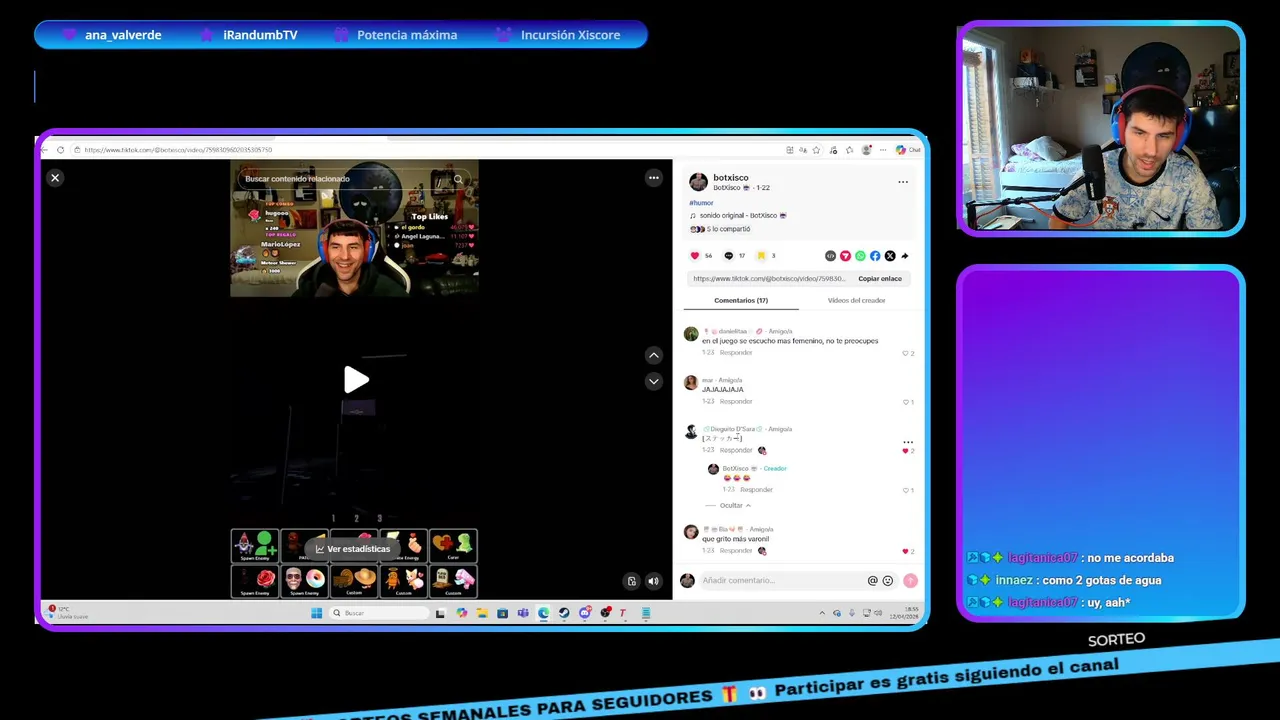This screenshot has height=720, width=1280.
Task: Bookmark the video with the favorites icon
Action: 761,256
